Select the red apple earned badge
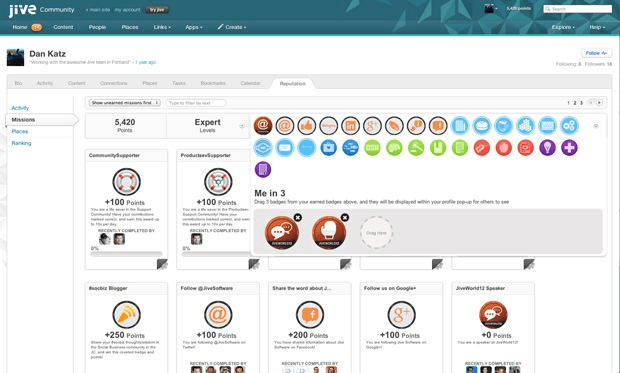The height and width of the screenshot is (373, 620). (504, 148)
